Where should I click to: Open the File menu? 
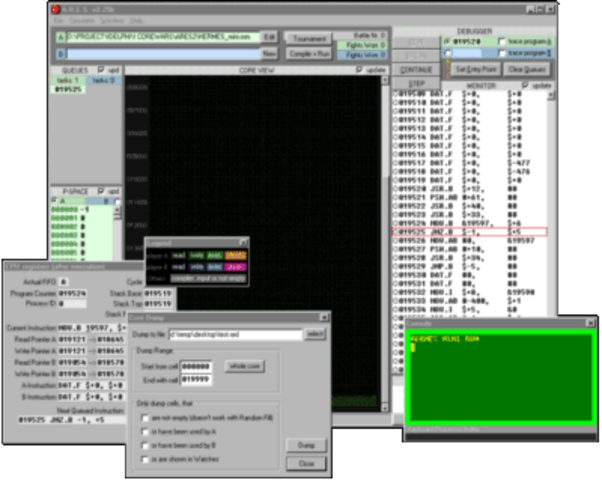tap(58, 20)
